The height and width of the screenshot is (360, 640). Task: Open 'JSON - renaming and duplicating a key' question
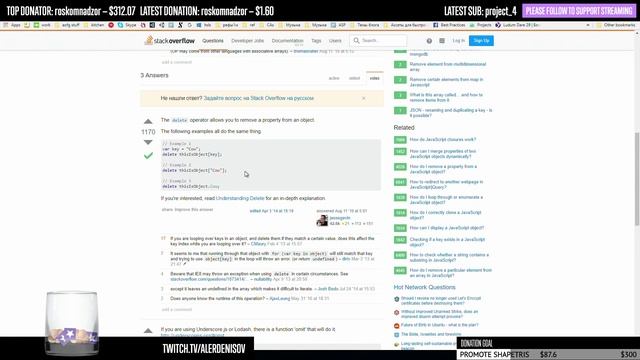pyautogui.click(x=451, y=113)
